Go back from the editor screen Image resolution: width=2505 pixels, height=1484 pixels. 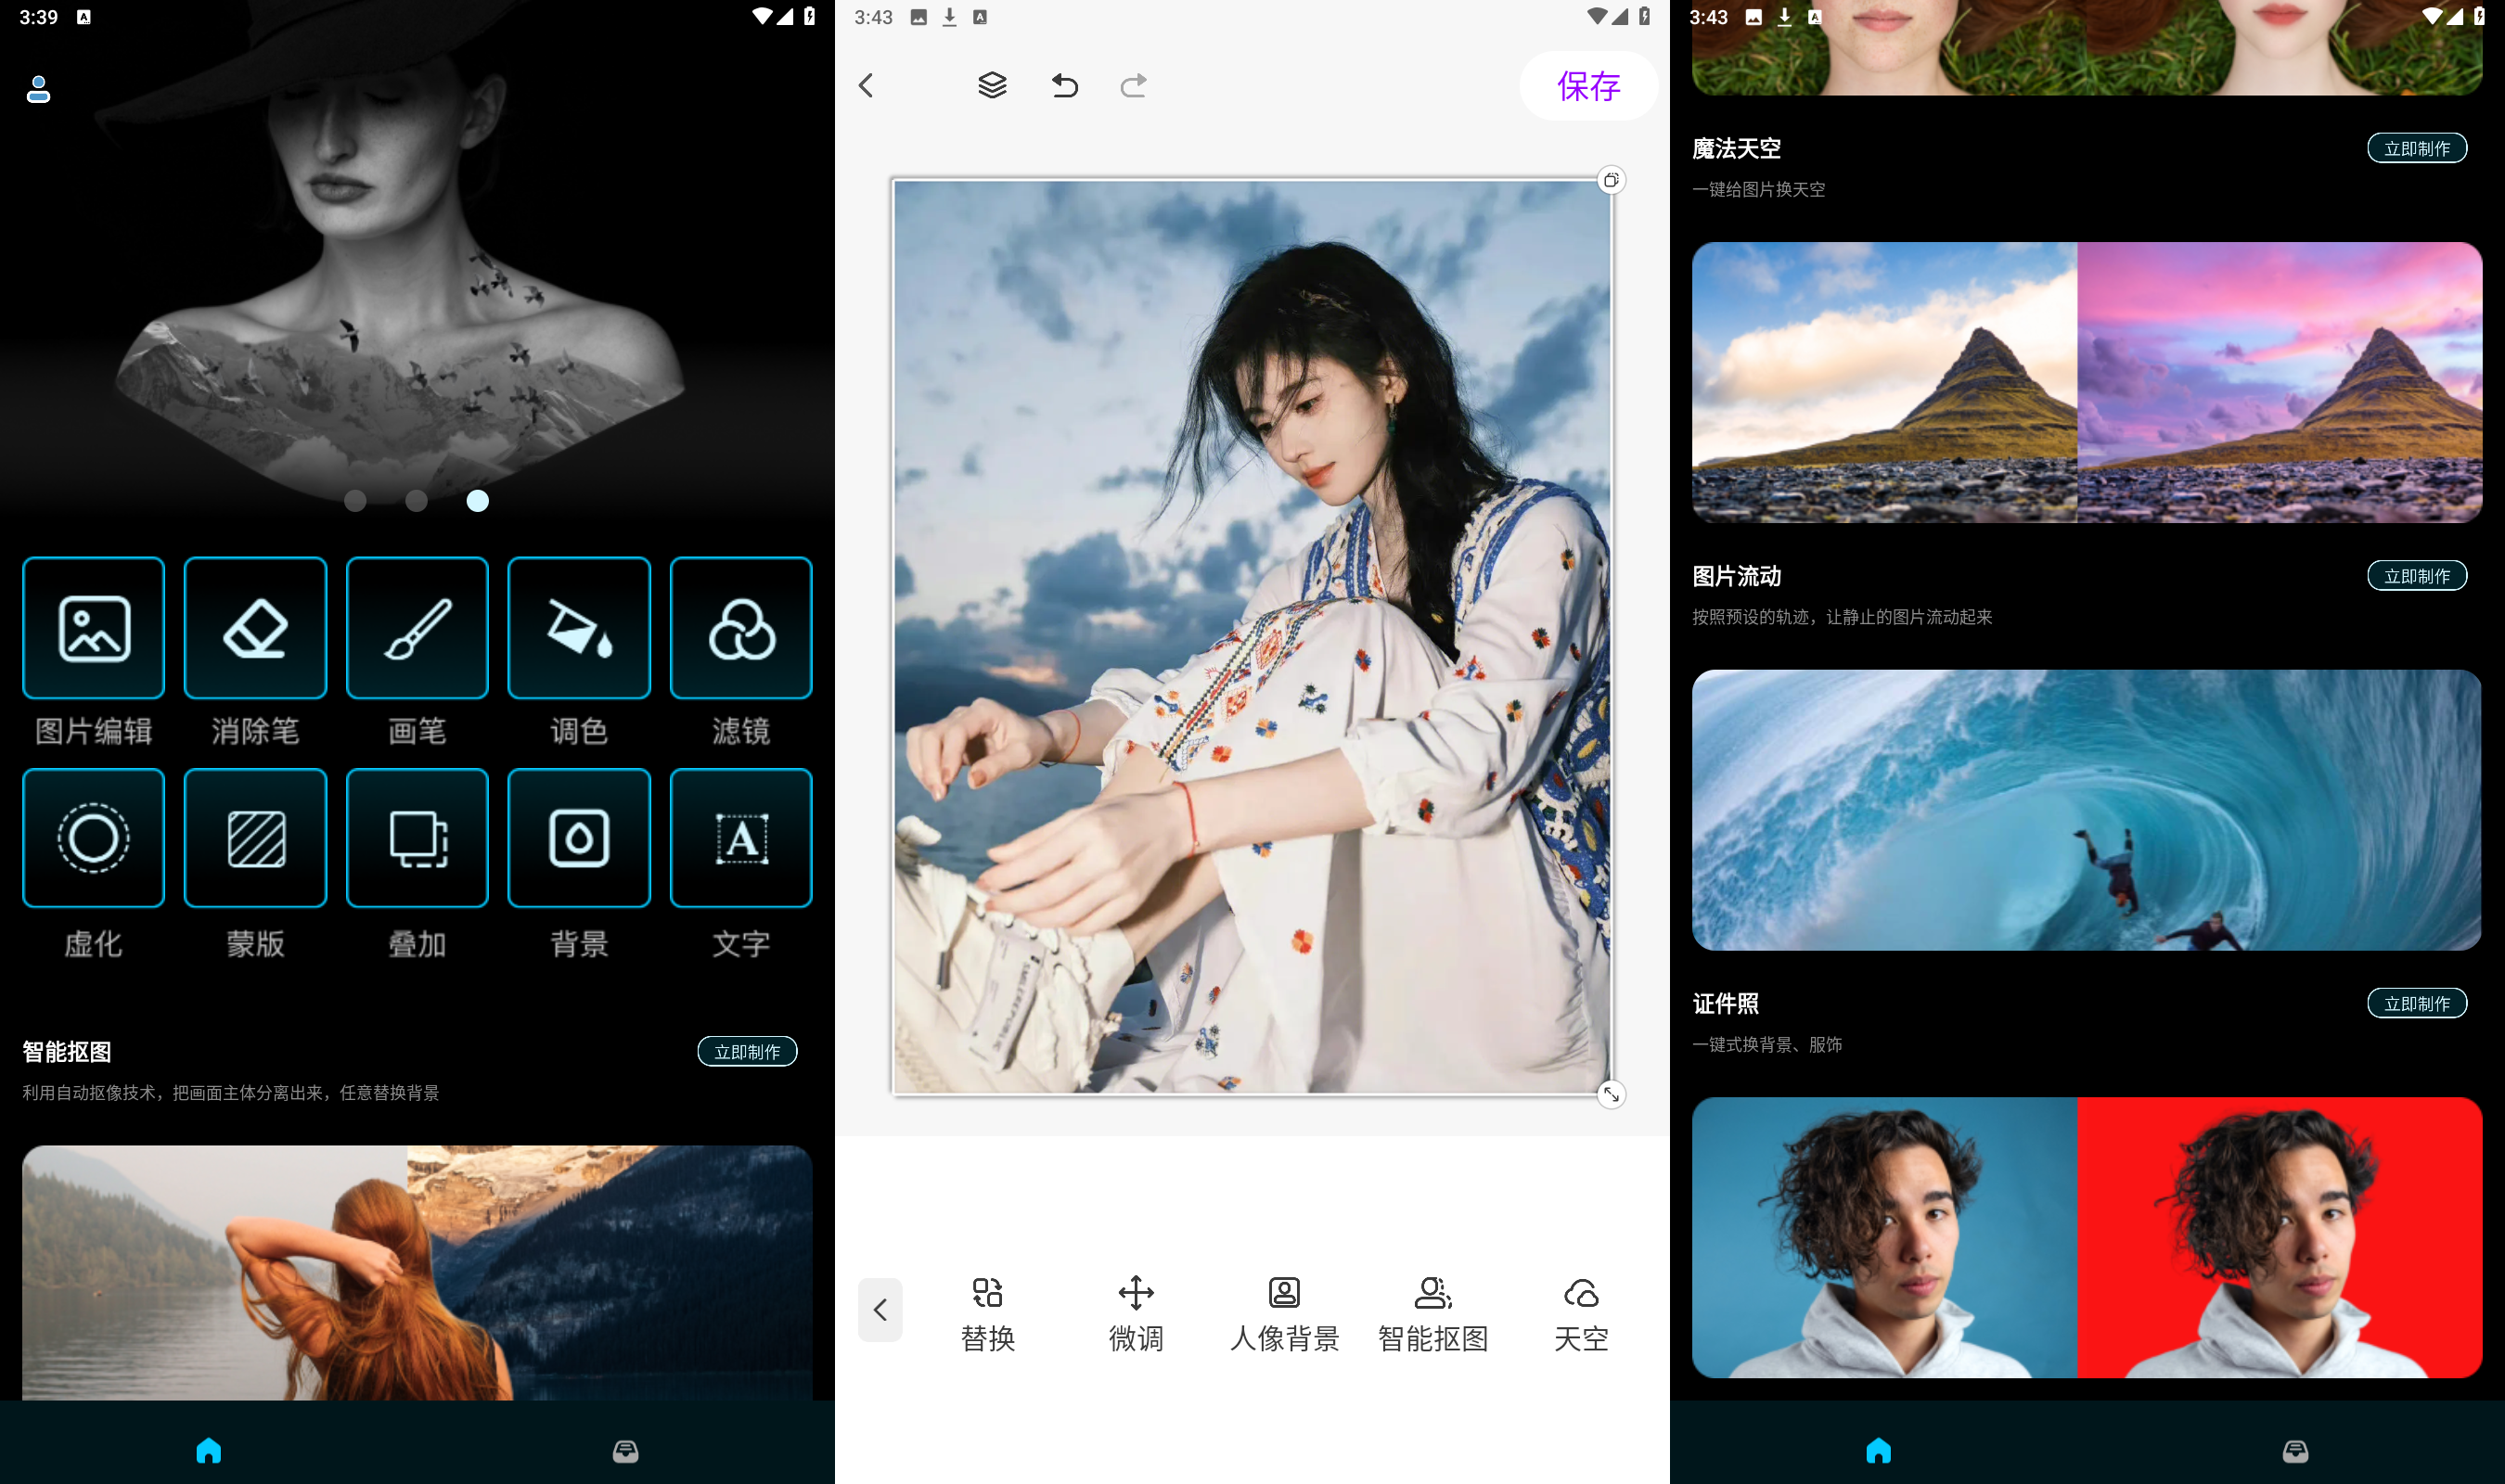click(x=866, y=85)
